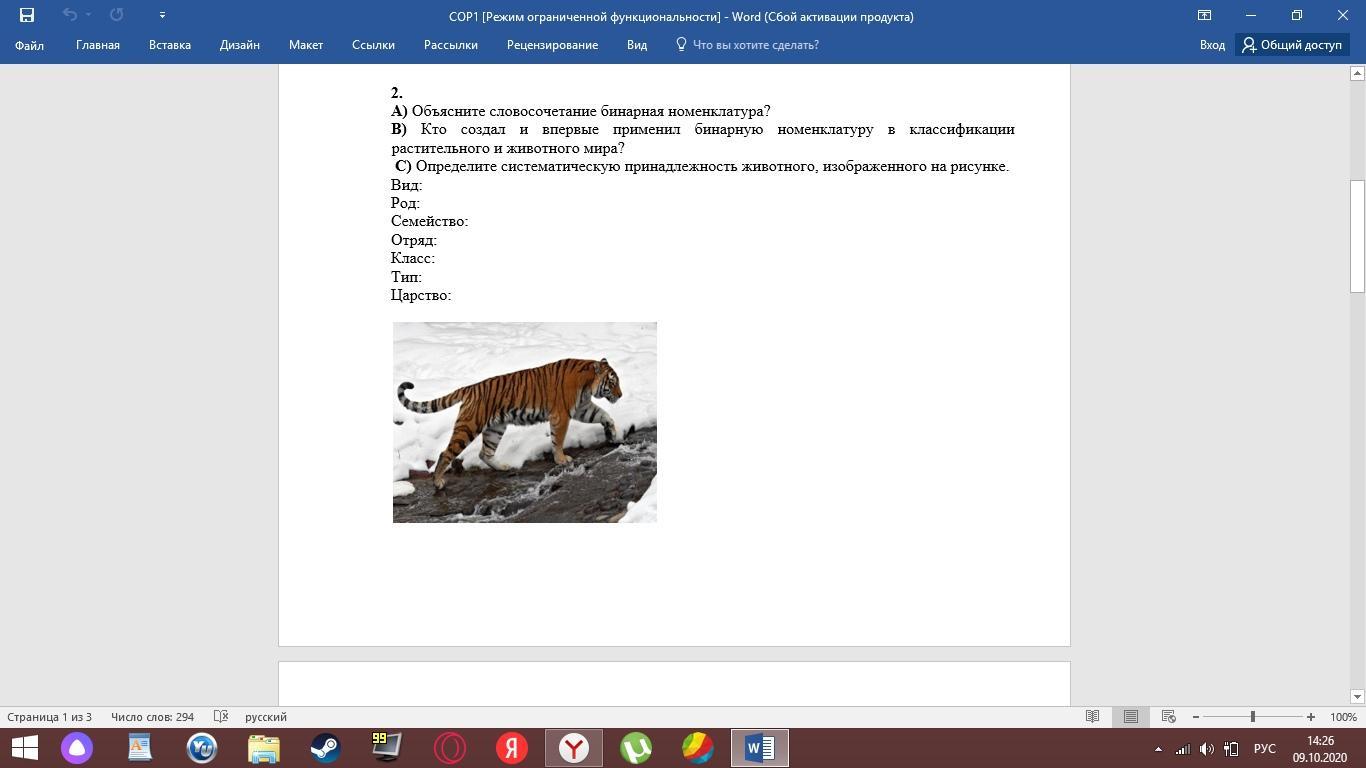The height and width of the screenshot is (768, 1366).
Task: Click the volume speaker tray icon
Action: point(1207,749)
